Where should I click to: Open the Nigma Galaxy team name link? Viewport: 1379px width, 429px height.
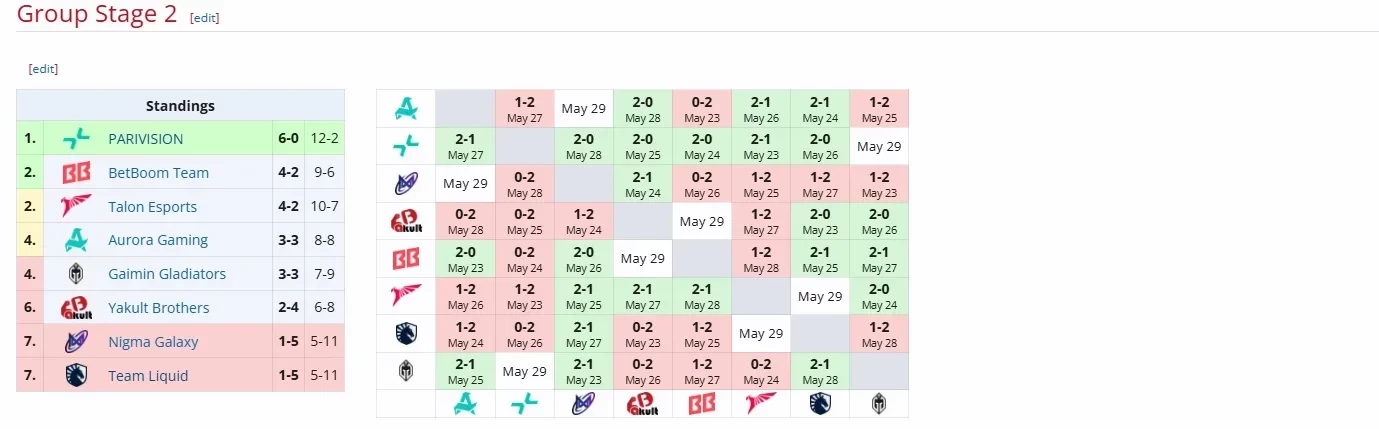coord(153,342)
